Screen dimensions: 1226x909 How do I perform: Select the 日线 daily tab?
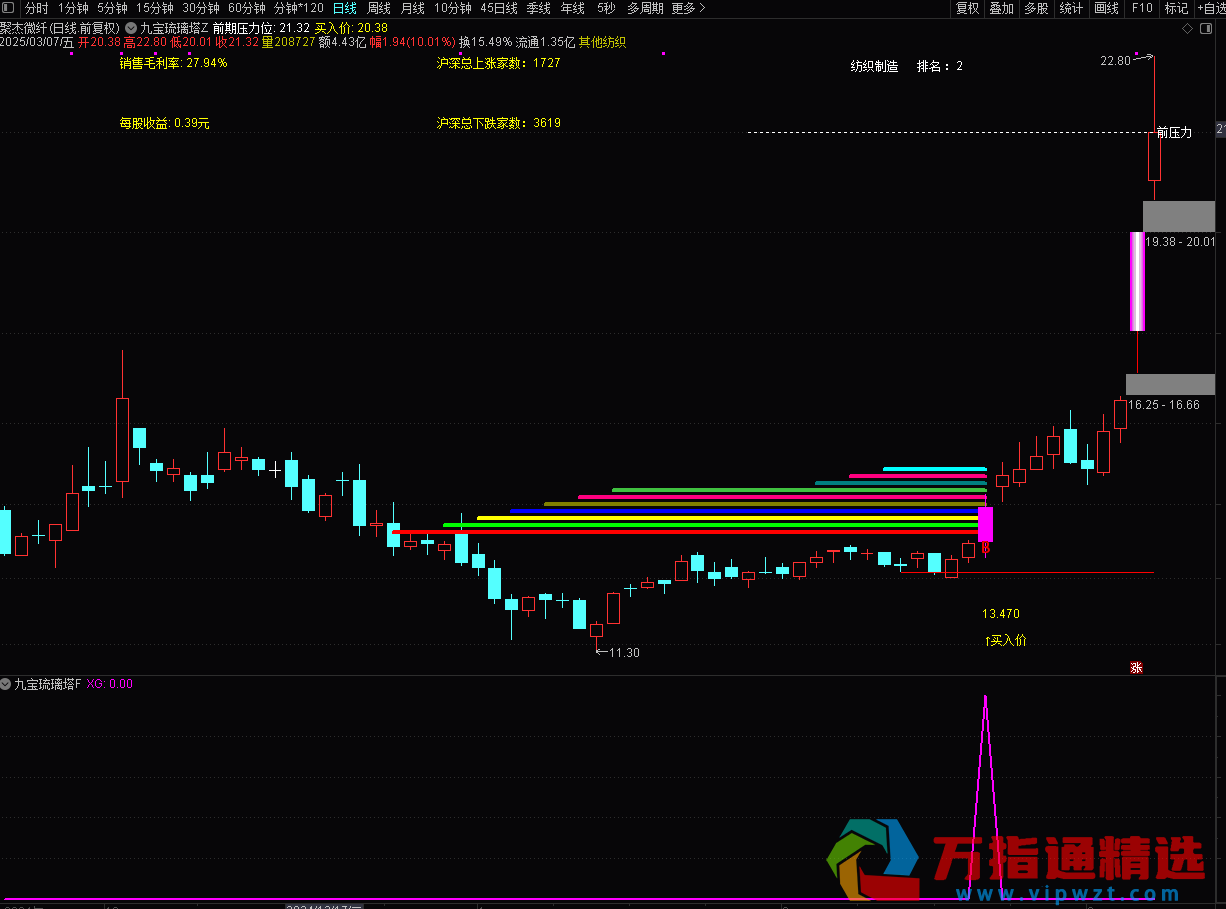coord(344,8)
